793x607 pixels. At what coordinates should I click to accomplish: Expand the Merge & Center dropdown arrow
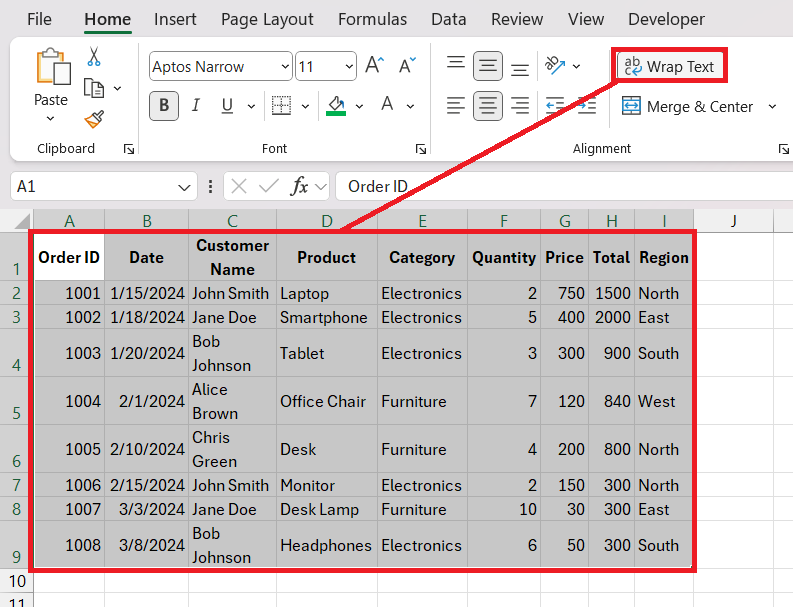772,107
